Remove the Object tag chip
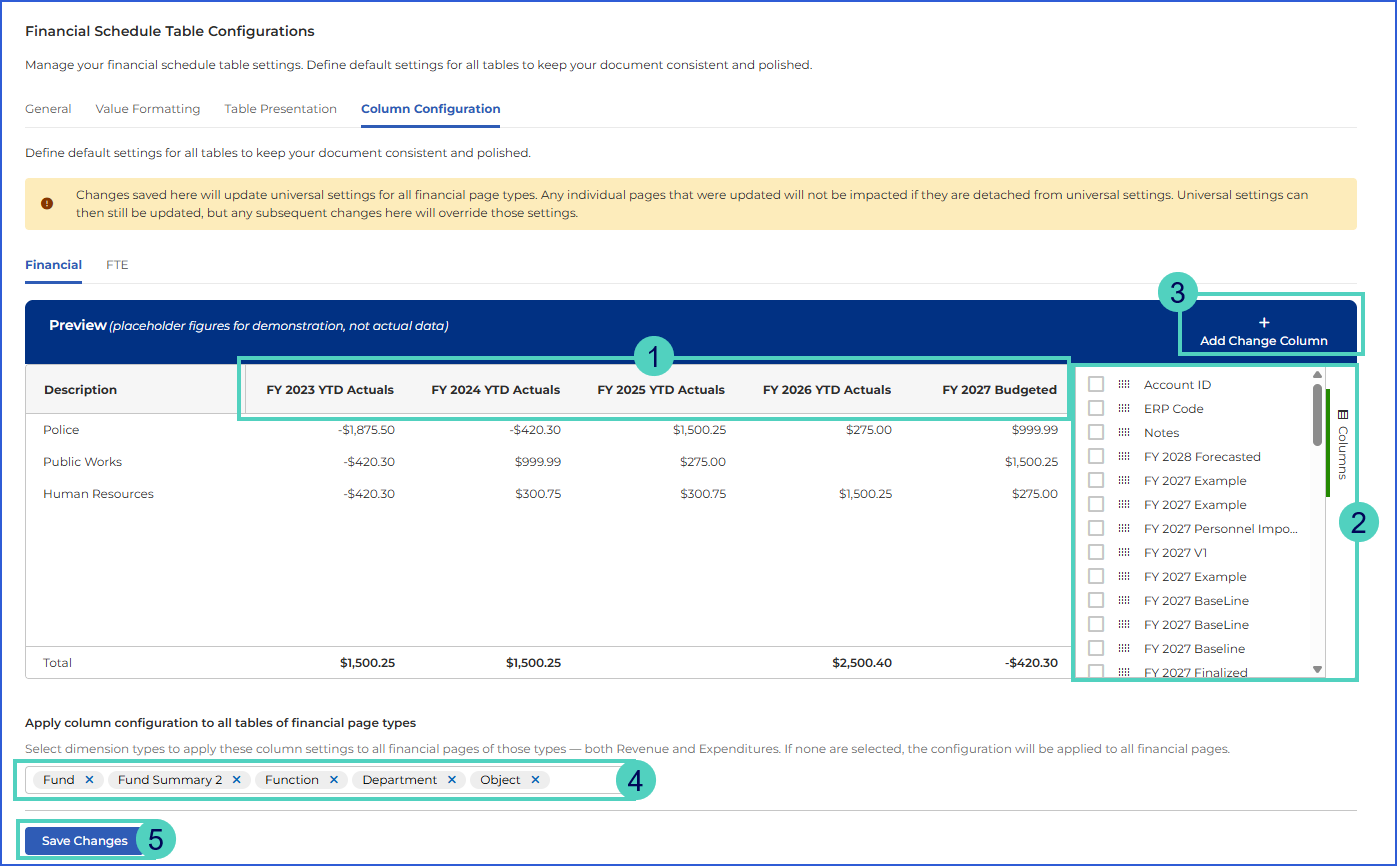1397x866 pixels. [535, 780]
